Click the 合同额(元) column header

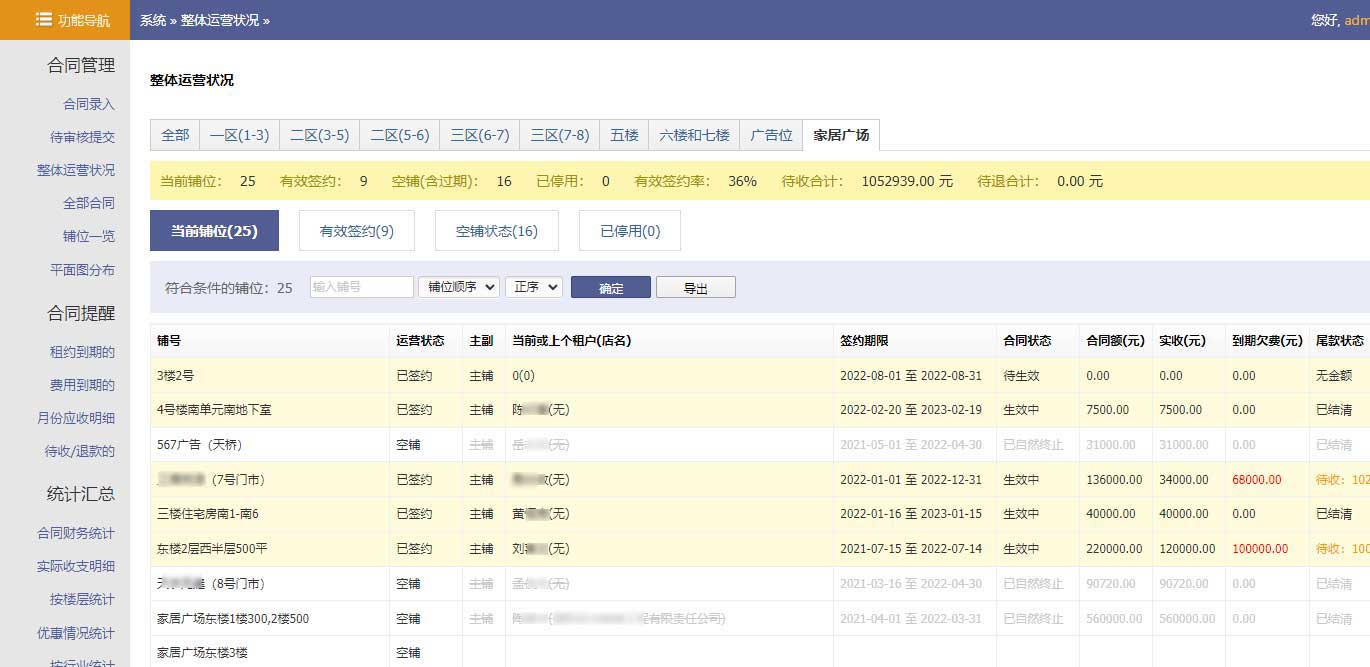click(x=1115, y=341)
